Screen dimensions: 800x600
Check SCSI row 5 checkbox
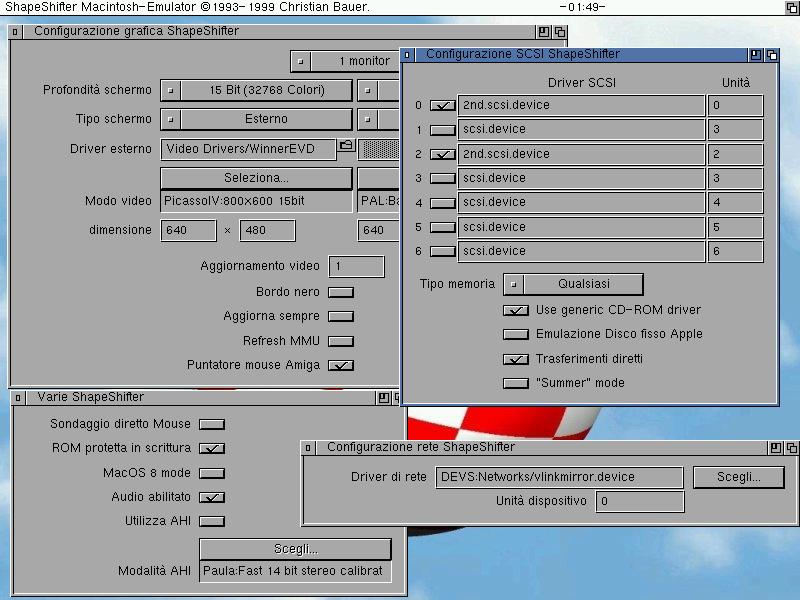(x=442, y=227)
